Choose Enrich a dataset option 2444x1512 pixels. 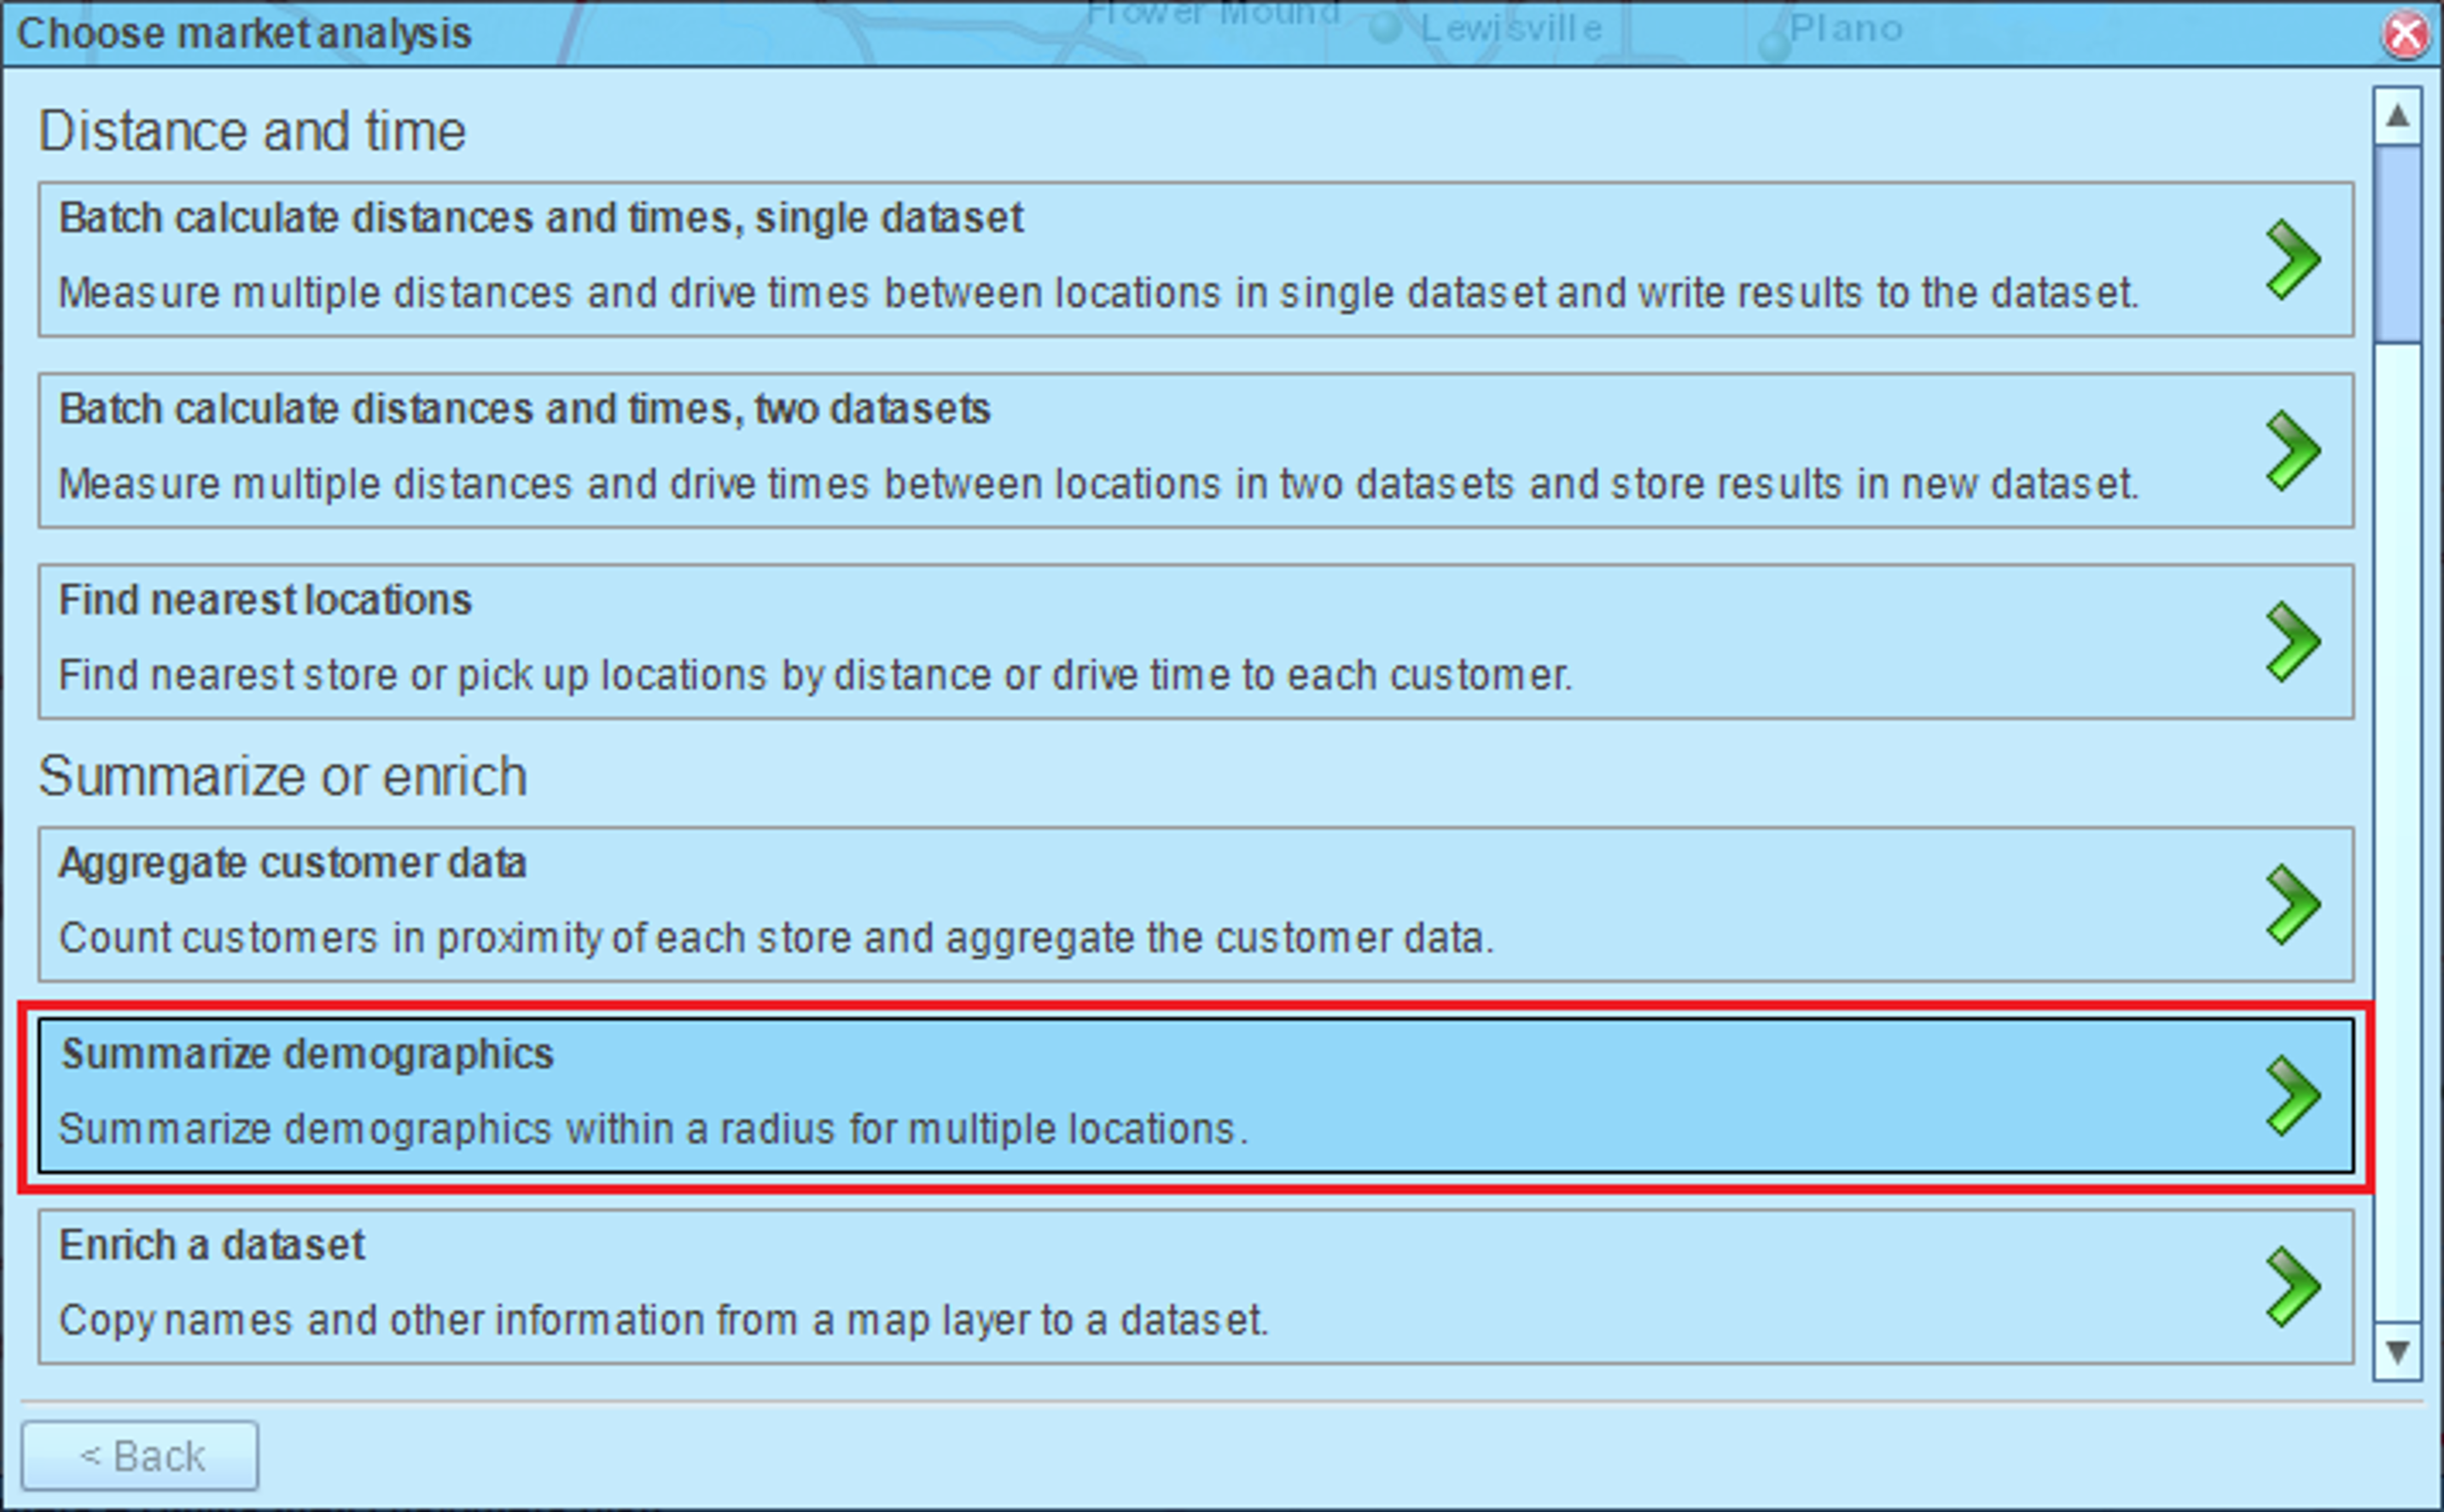1196,1286
